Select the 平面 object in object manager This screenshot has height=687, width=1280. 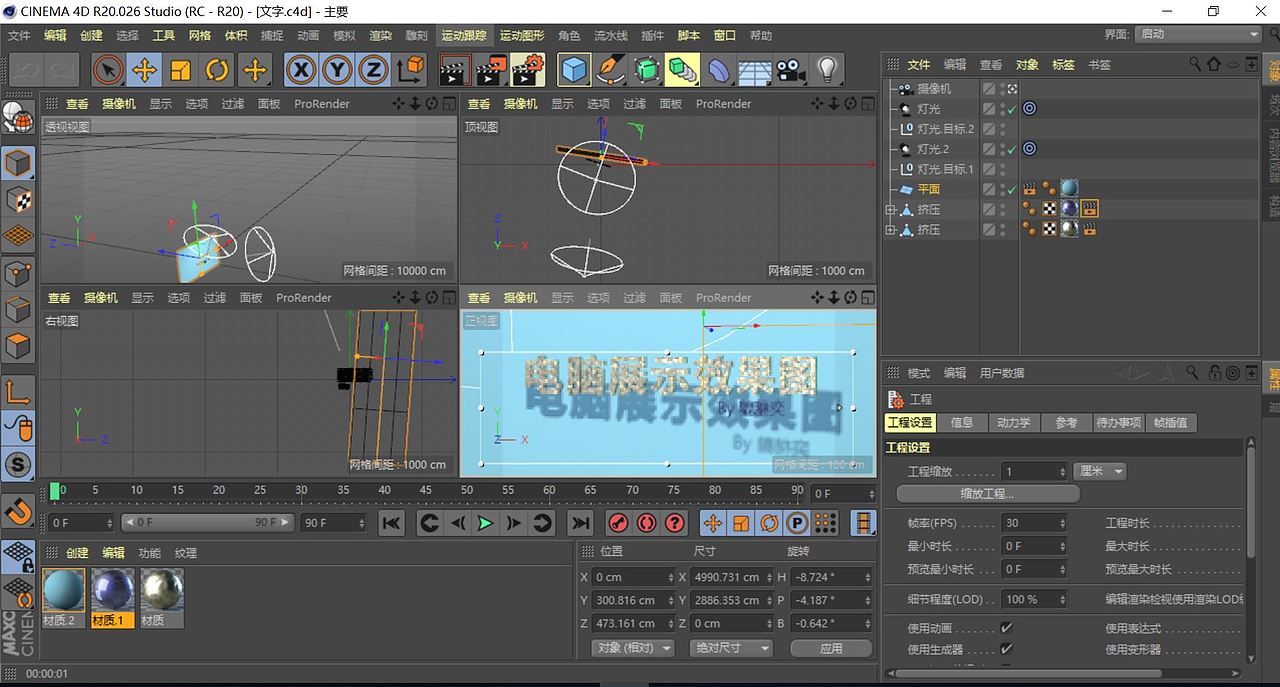(929, 189)
